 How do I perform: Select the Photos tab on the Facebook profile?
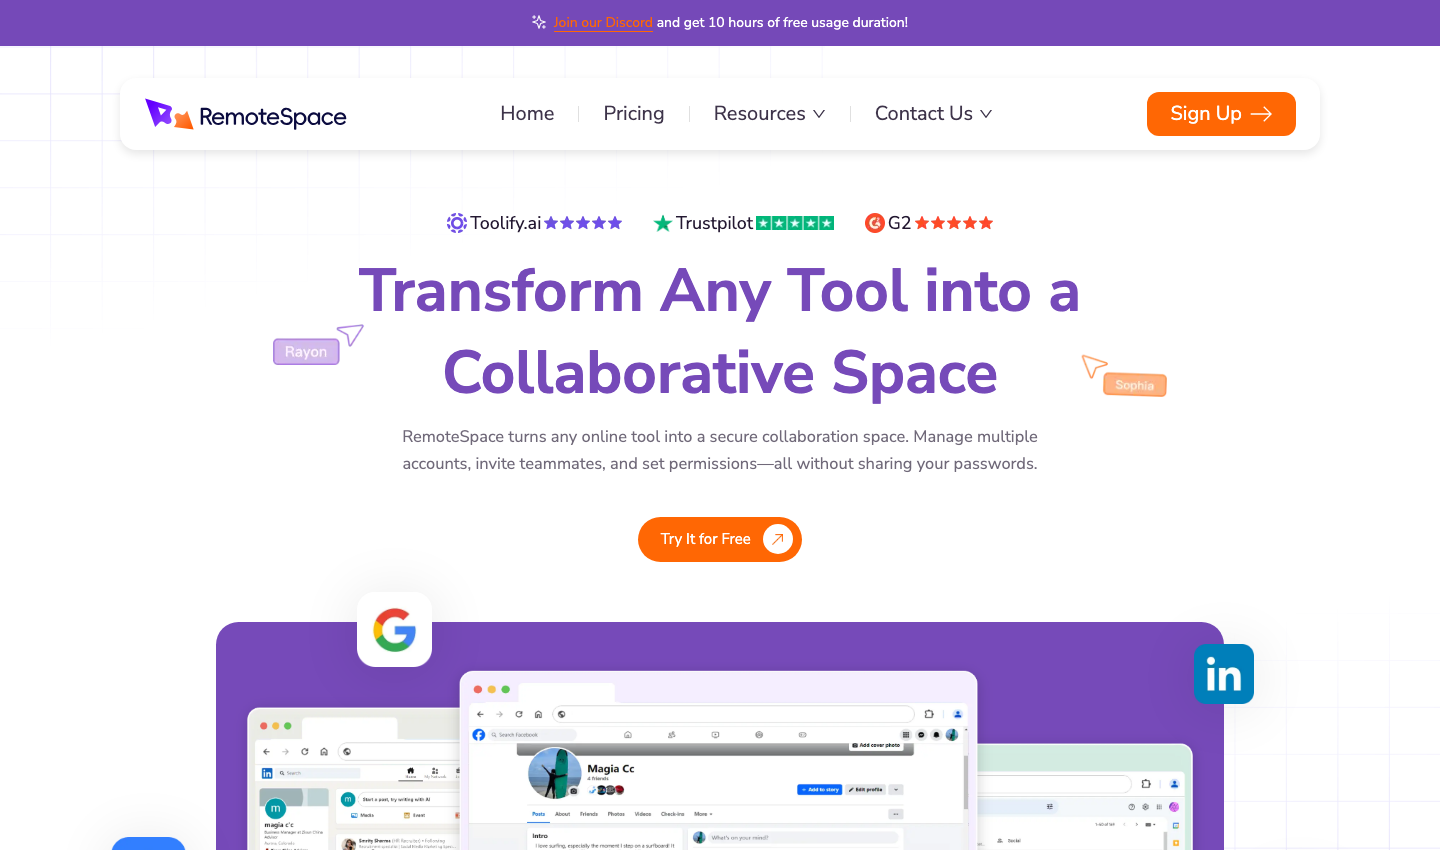[x=616, y=814]
